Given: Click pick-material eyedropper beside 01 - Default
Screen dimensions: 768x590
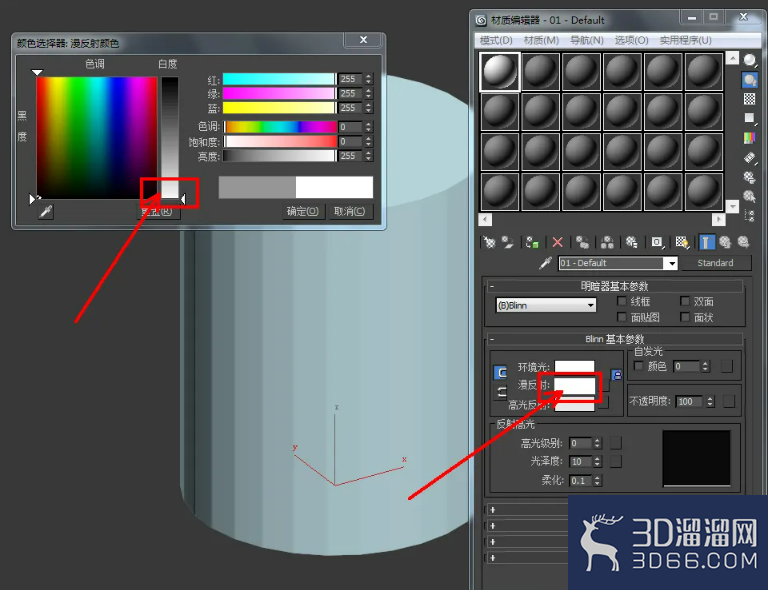Looking at the screenshot, I should point(545,263).
